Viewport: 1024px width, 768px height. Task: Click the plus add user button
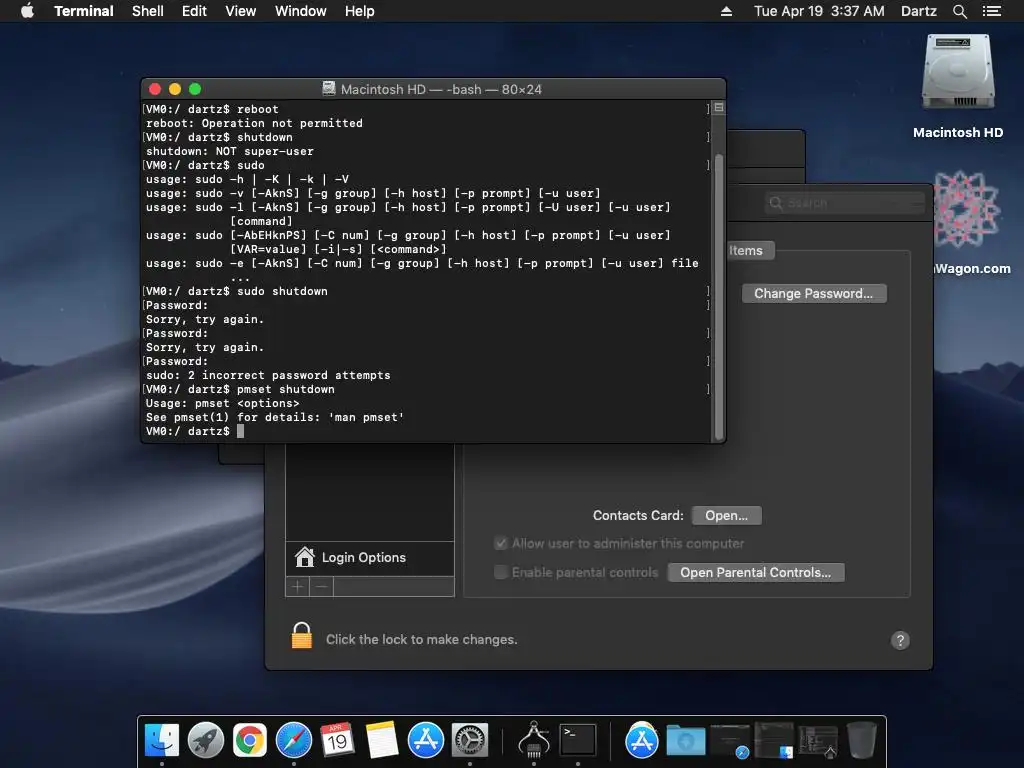click(x=297, y=586)
